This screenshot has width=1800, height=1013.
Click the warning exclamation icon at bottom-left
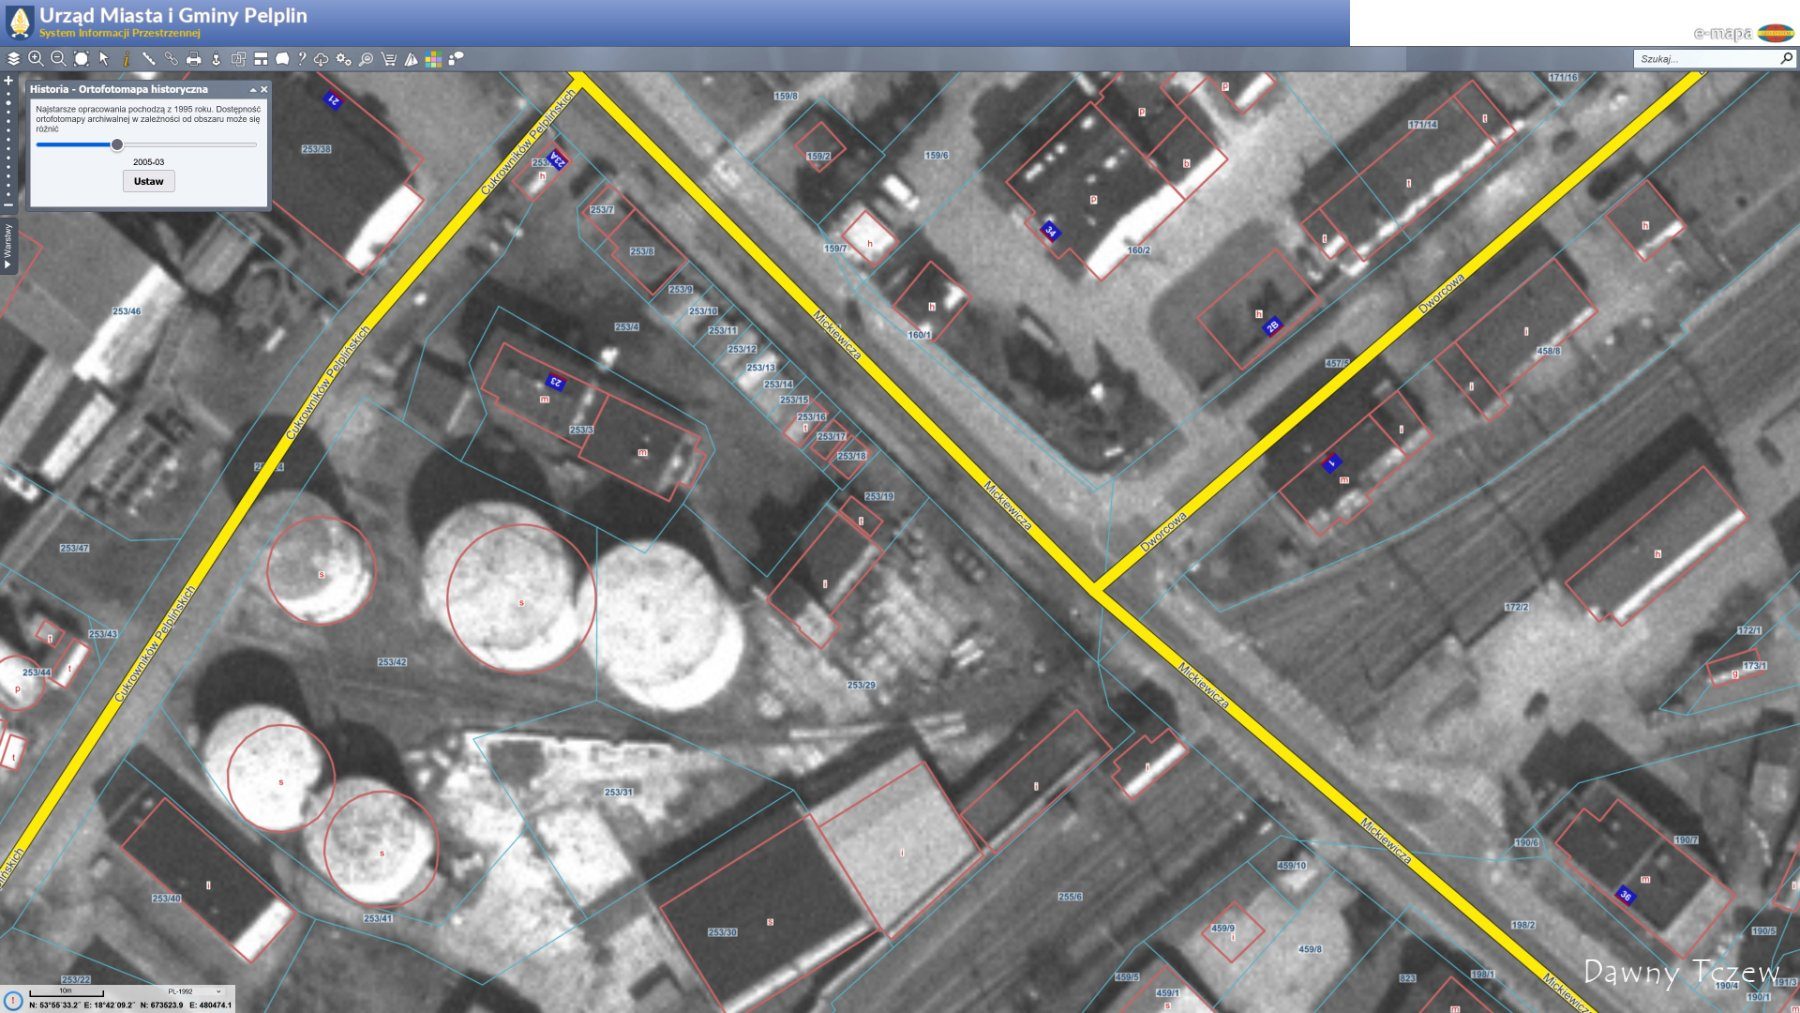[x=13, y=999]
